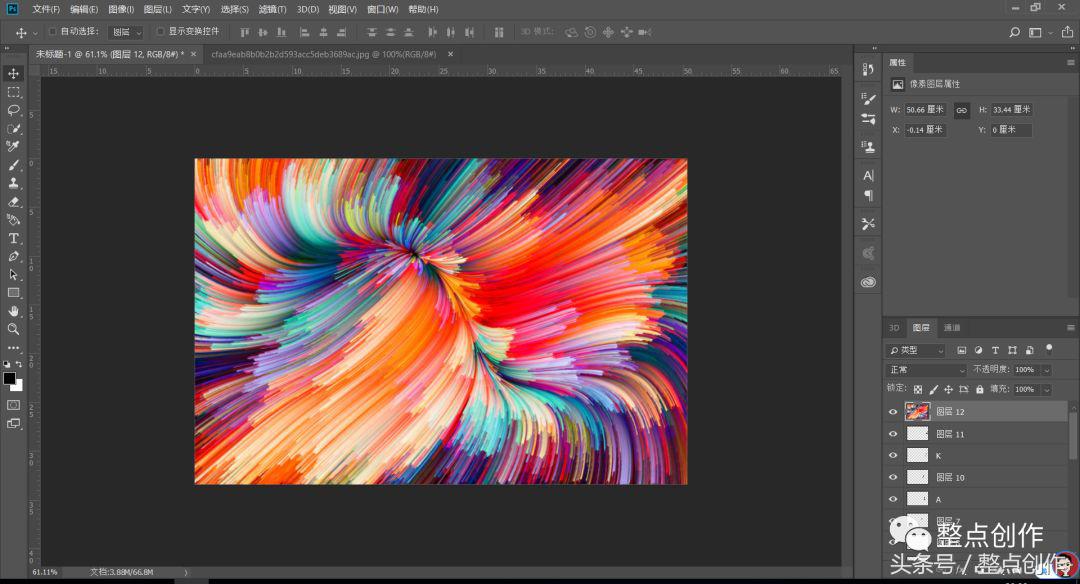This screenshot has height=584, width=1080.
Task: Click the foreground color swatch
Action: [x=10, y=379]
